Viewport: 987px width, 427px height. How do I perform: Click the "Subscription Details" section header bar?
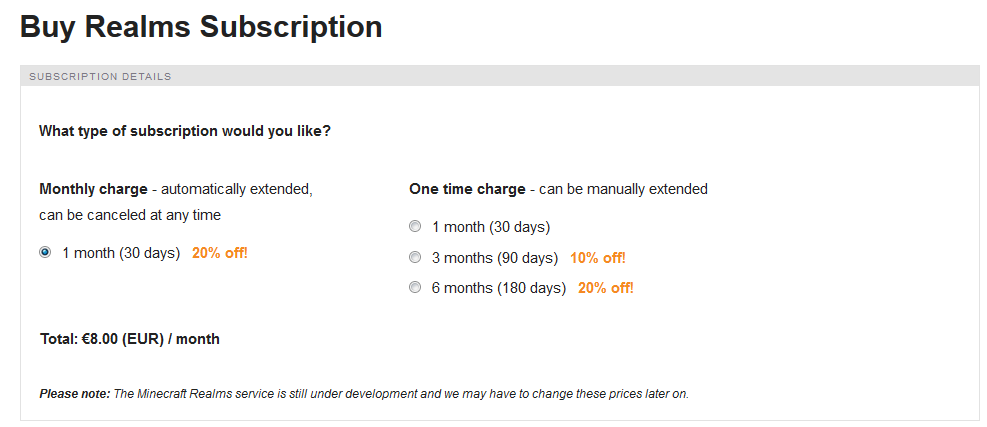pos(100,76)
